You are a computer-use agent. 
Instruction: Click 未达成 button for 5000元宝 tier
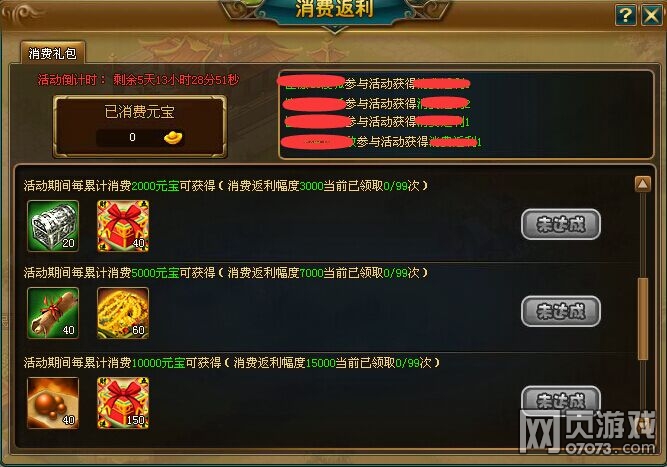click(561, 312)
